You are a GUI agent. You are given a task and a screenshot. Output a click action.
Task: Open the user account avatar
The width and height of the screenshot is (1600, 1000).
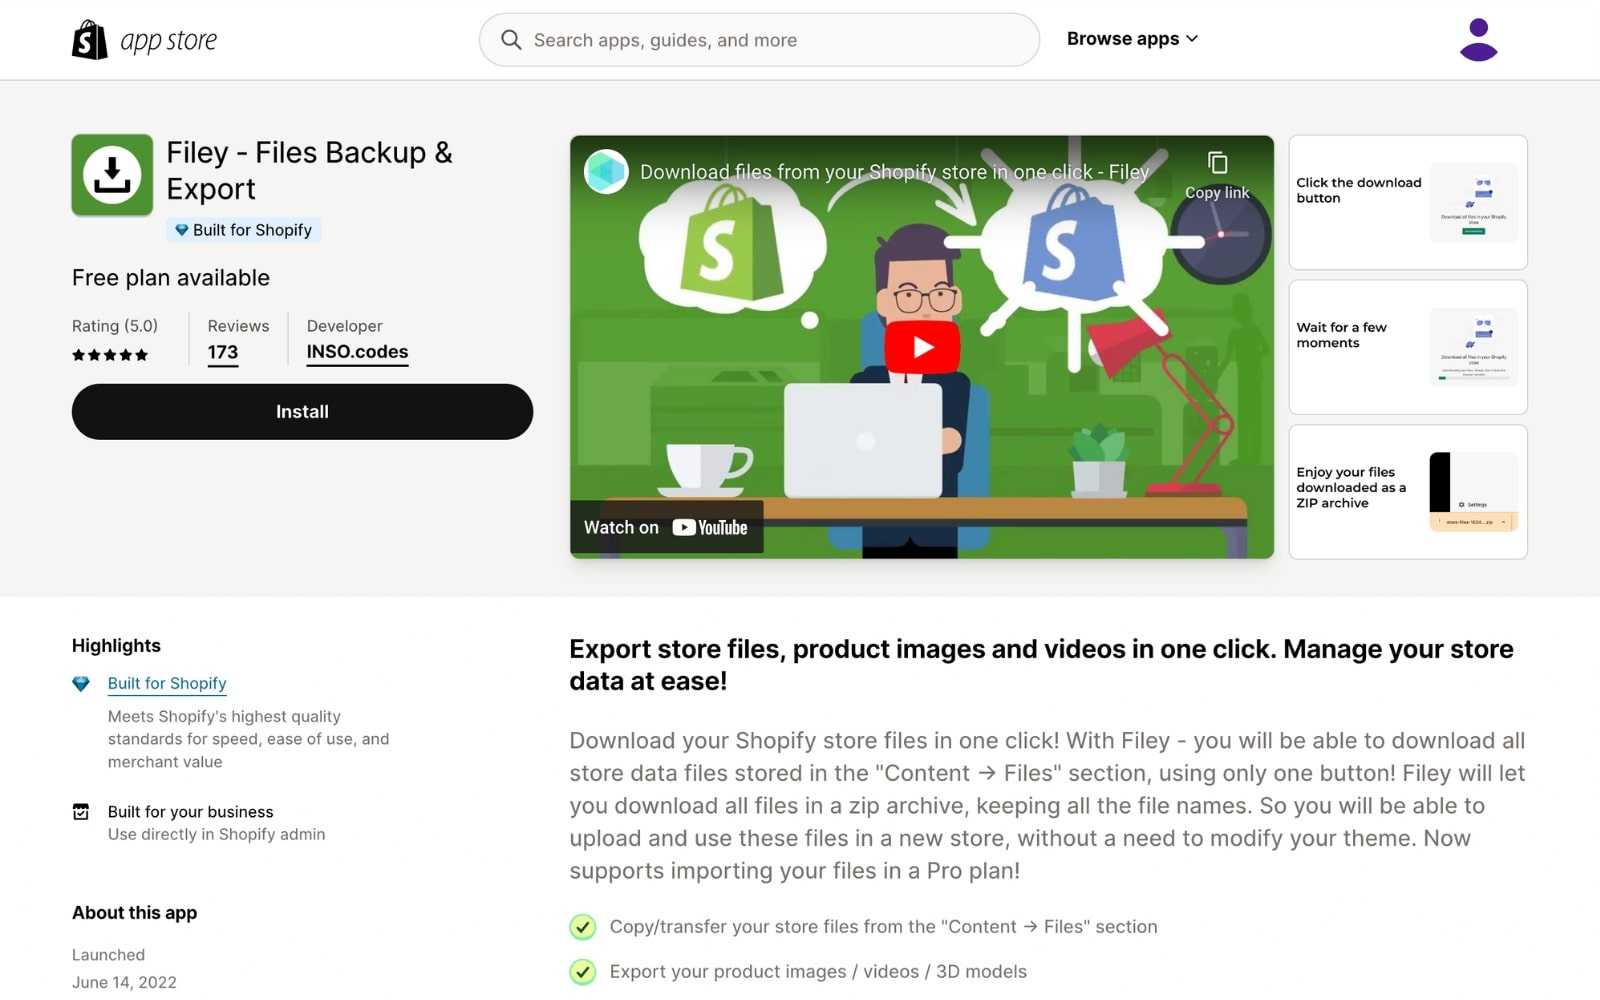pyautogui.click(x=1478, y=40)
